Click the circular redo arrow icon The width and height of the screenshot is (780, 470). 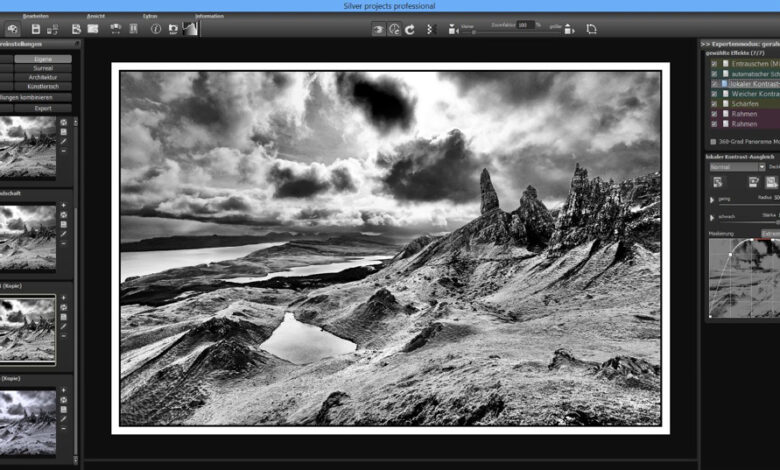click(x=410, y=29)
